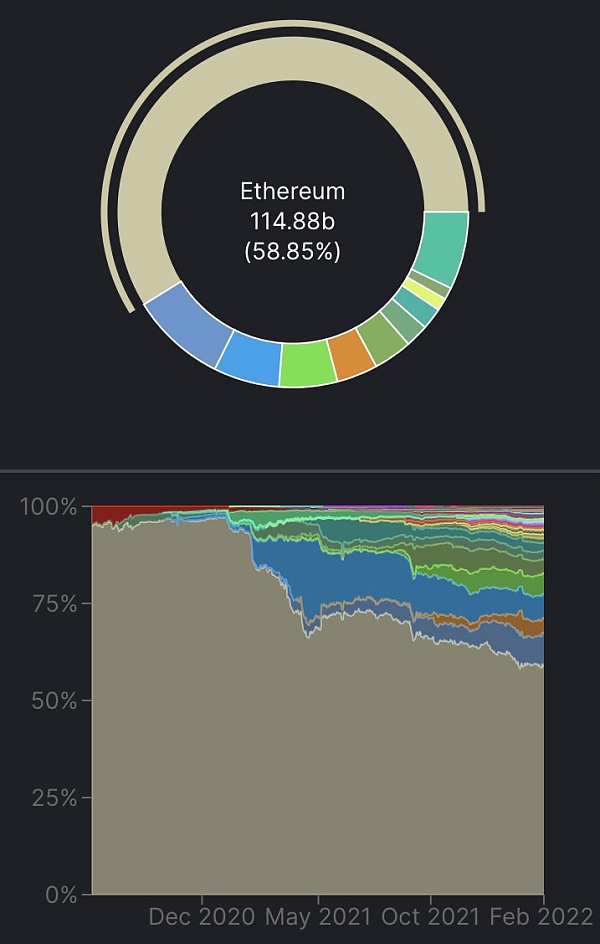Click the small yellow donut segment

432,296
